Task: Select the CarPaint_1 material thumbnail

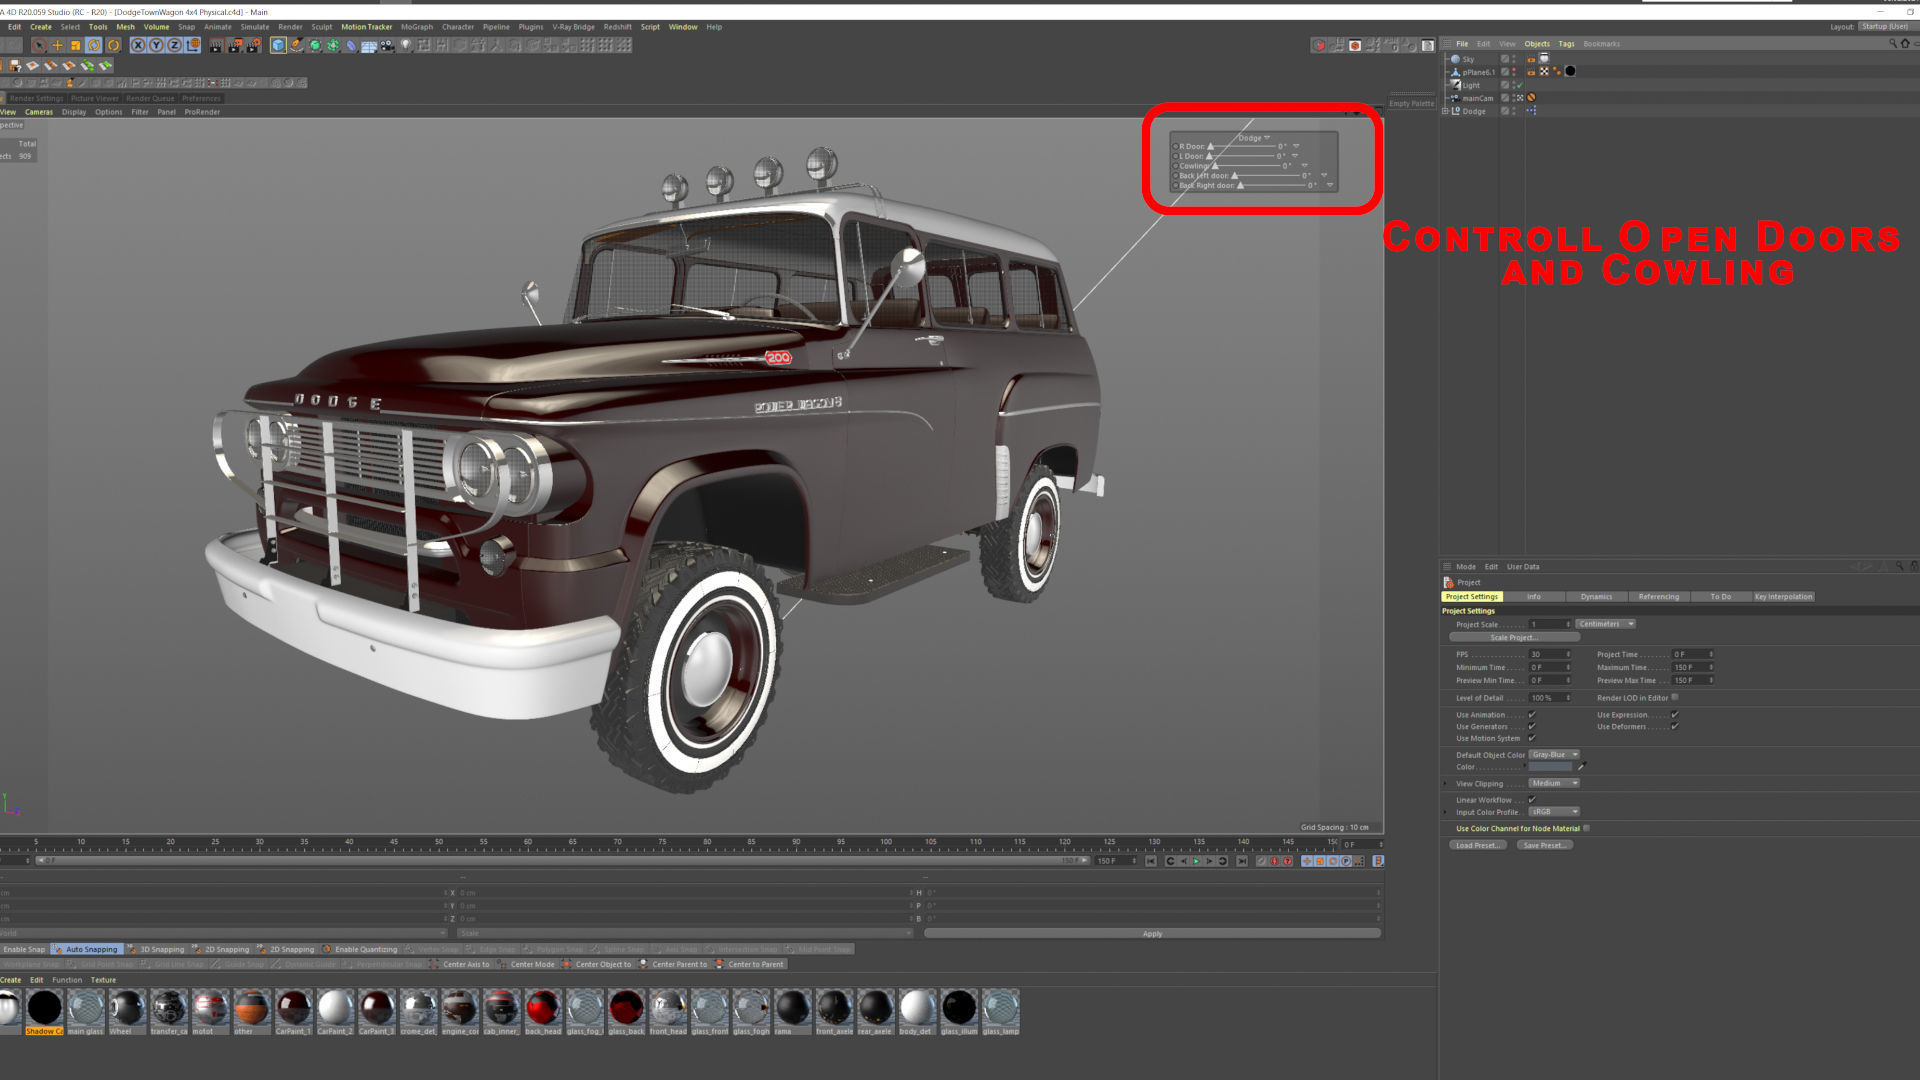Action: coord(293,1008)
